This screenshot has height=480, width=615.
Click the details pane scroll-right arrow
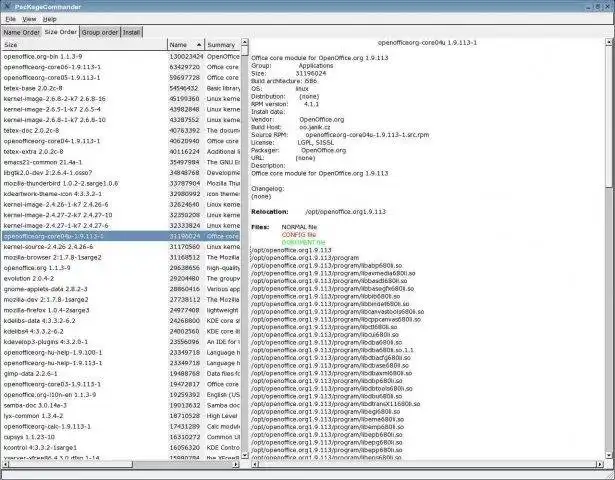600,464
